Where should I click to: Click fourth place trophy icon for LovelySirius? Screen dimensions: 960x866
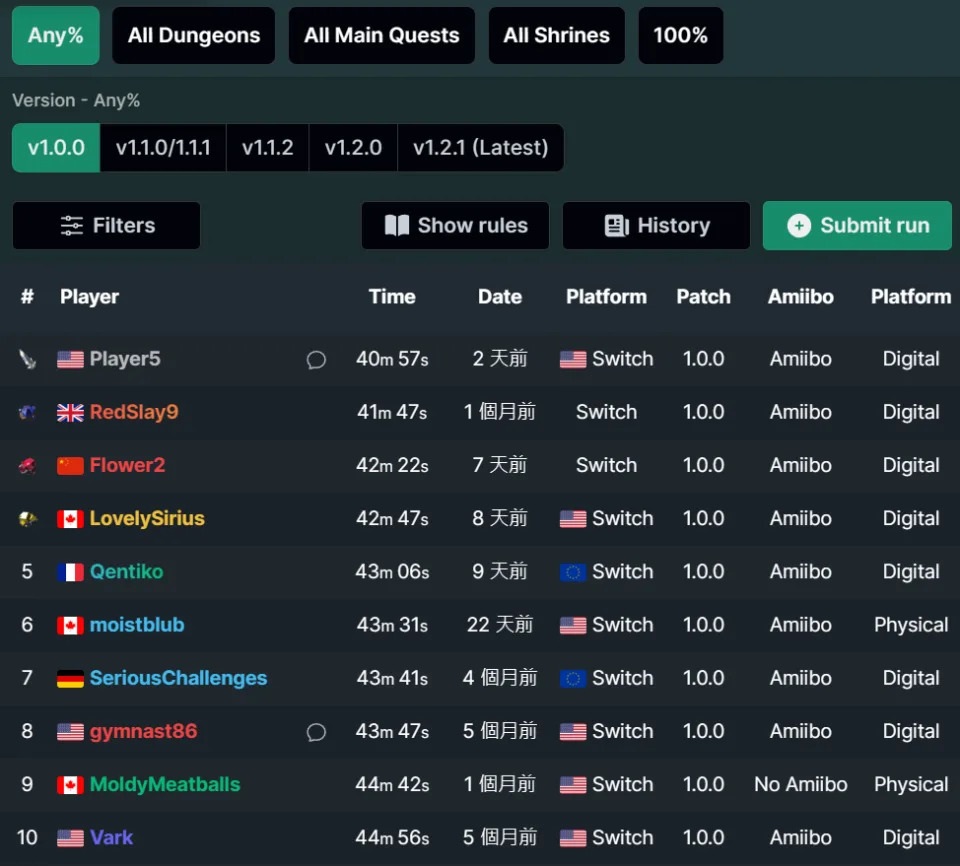[x=28, y=519]
